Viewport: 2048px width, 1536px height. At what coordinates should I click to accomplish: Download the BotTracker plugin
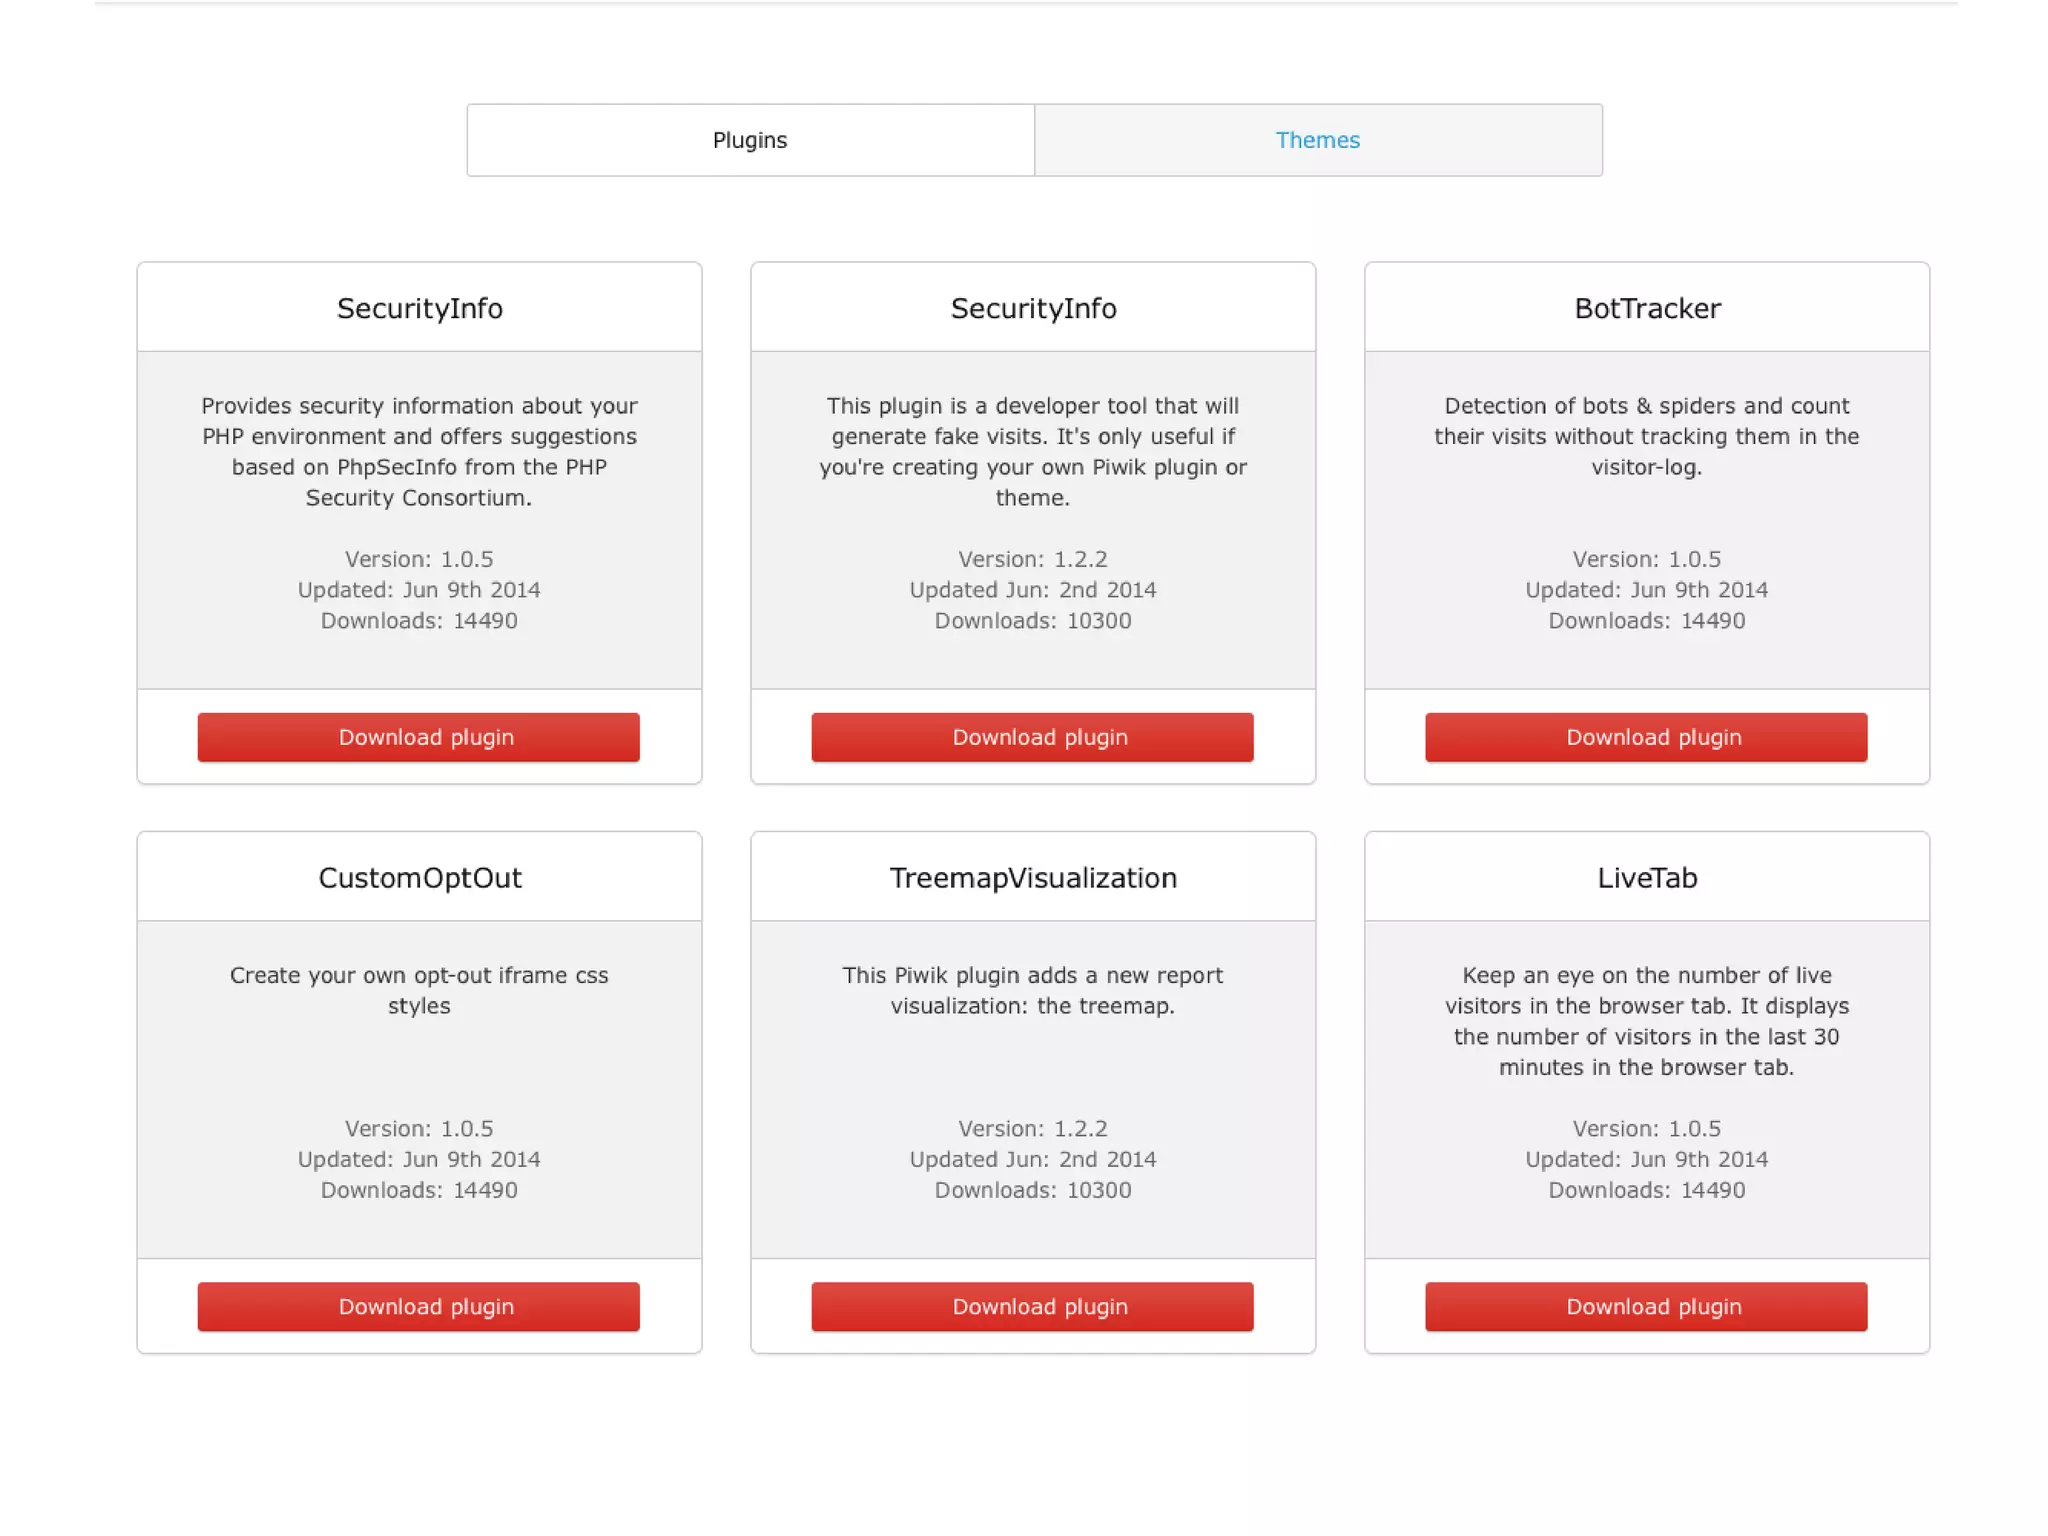pos(1646,737)
